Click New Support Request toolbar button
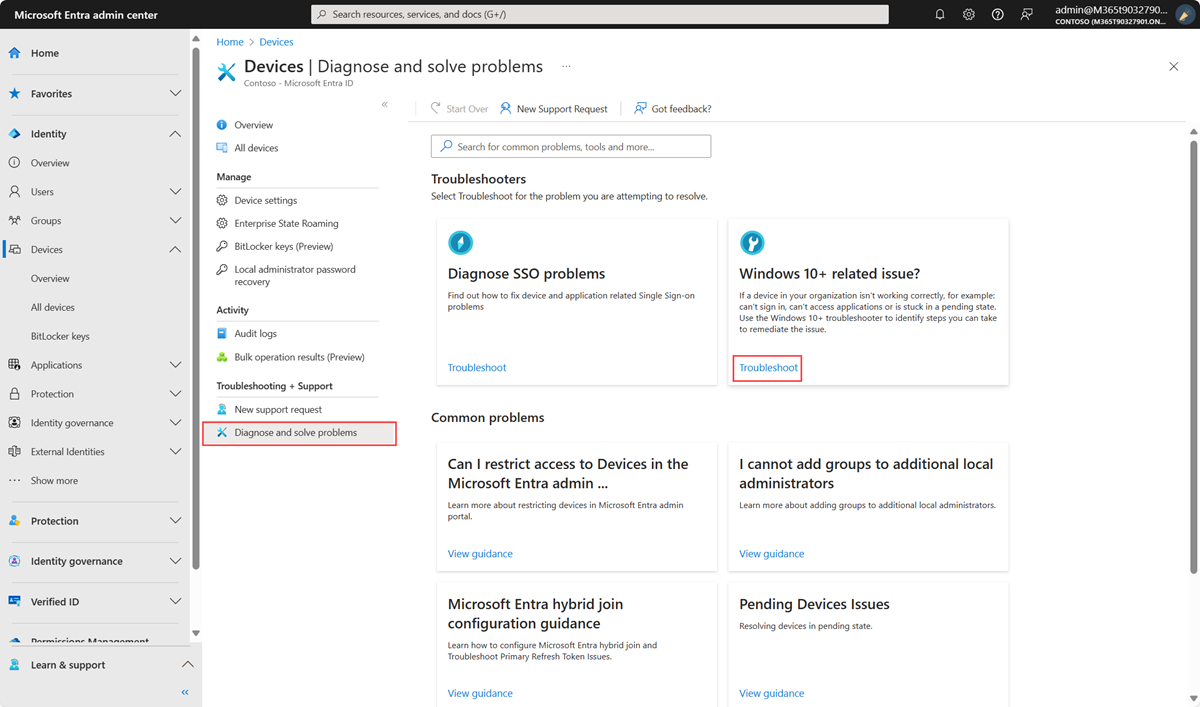1200x707 pixels. click(x=554, y=108)
